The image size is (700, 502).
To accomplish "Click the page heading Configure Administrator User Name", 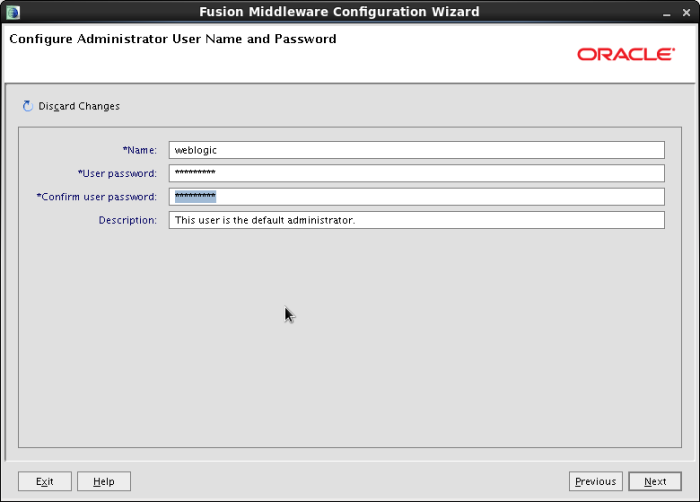I will [173, 39].
